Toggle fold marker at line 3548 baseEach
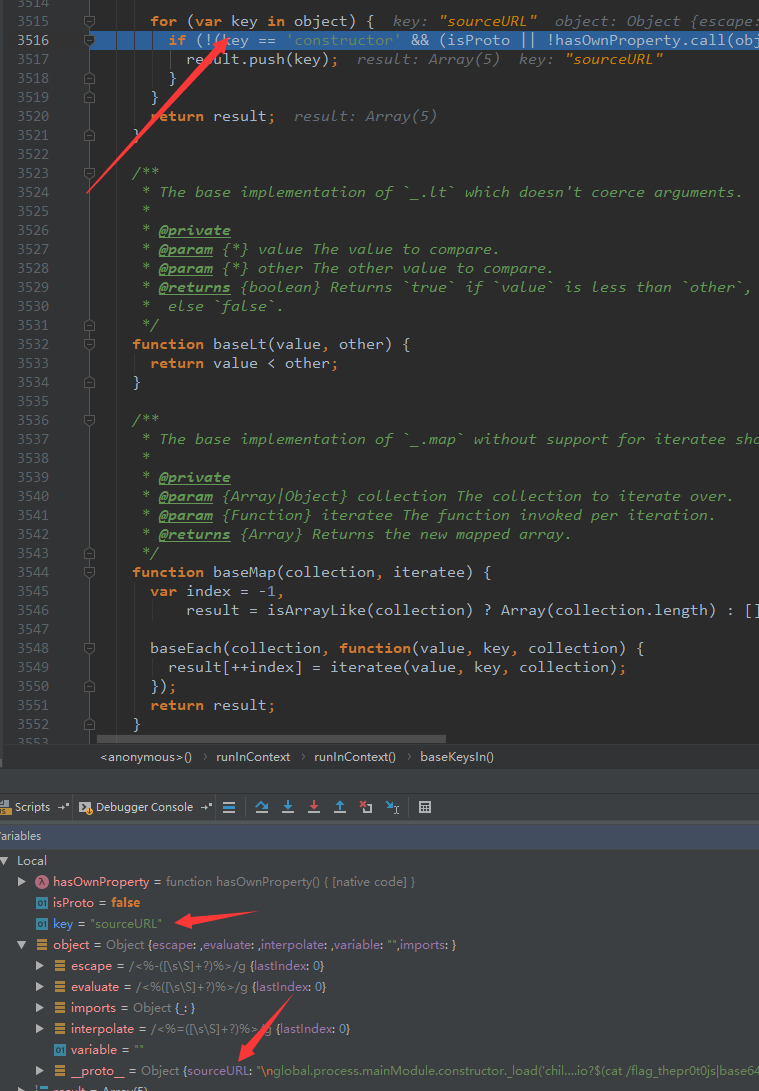Screen dimensions: 759x1091 click(89, 648)
